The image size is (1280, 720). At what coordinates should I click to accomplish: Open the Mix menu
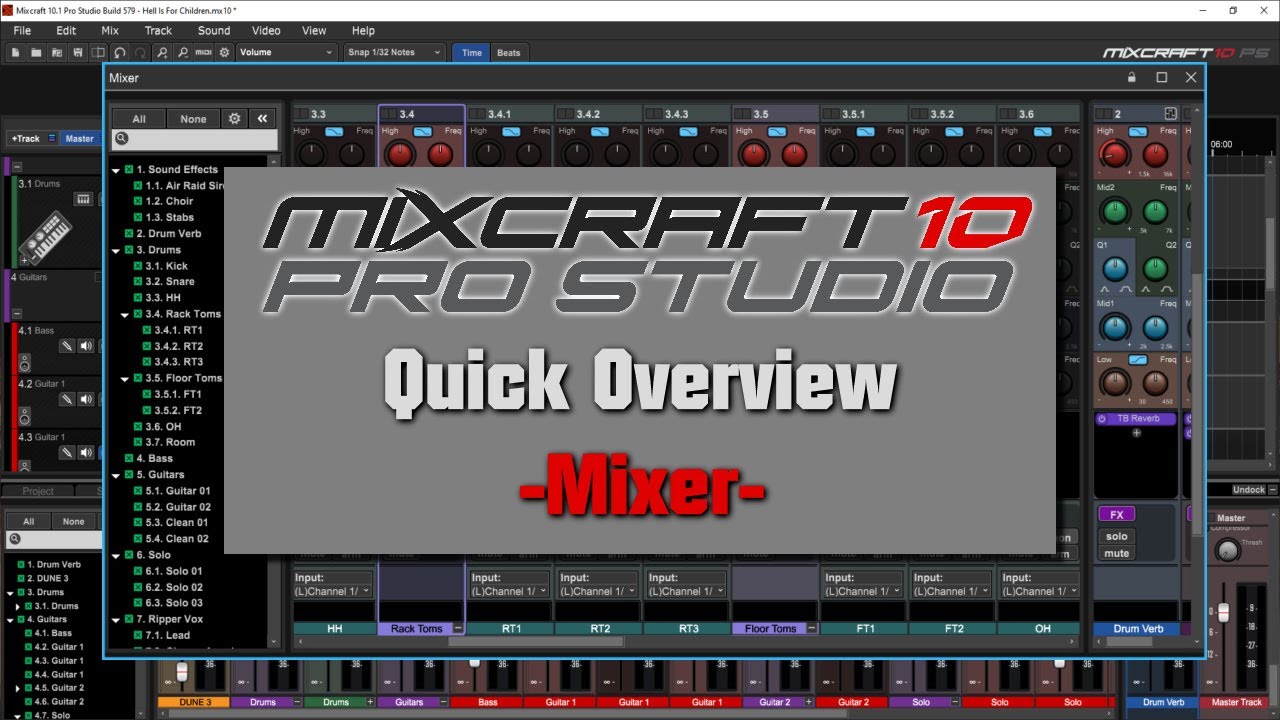(110, 31)
